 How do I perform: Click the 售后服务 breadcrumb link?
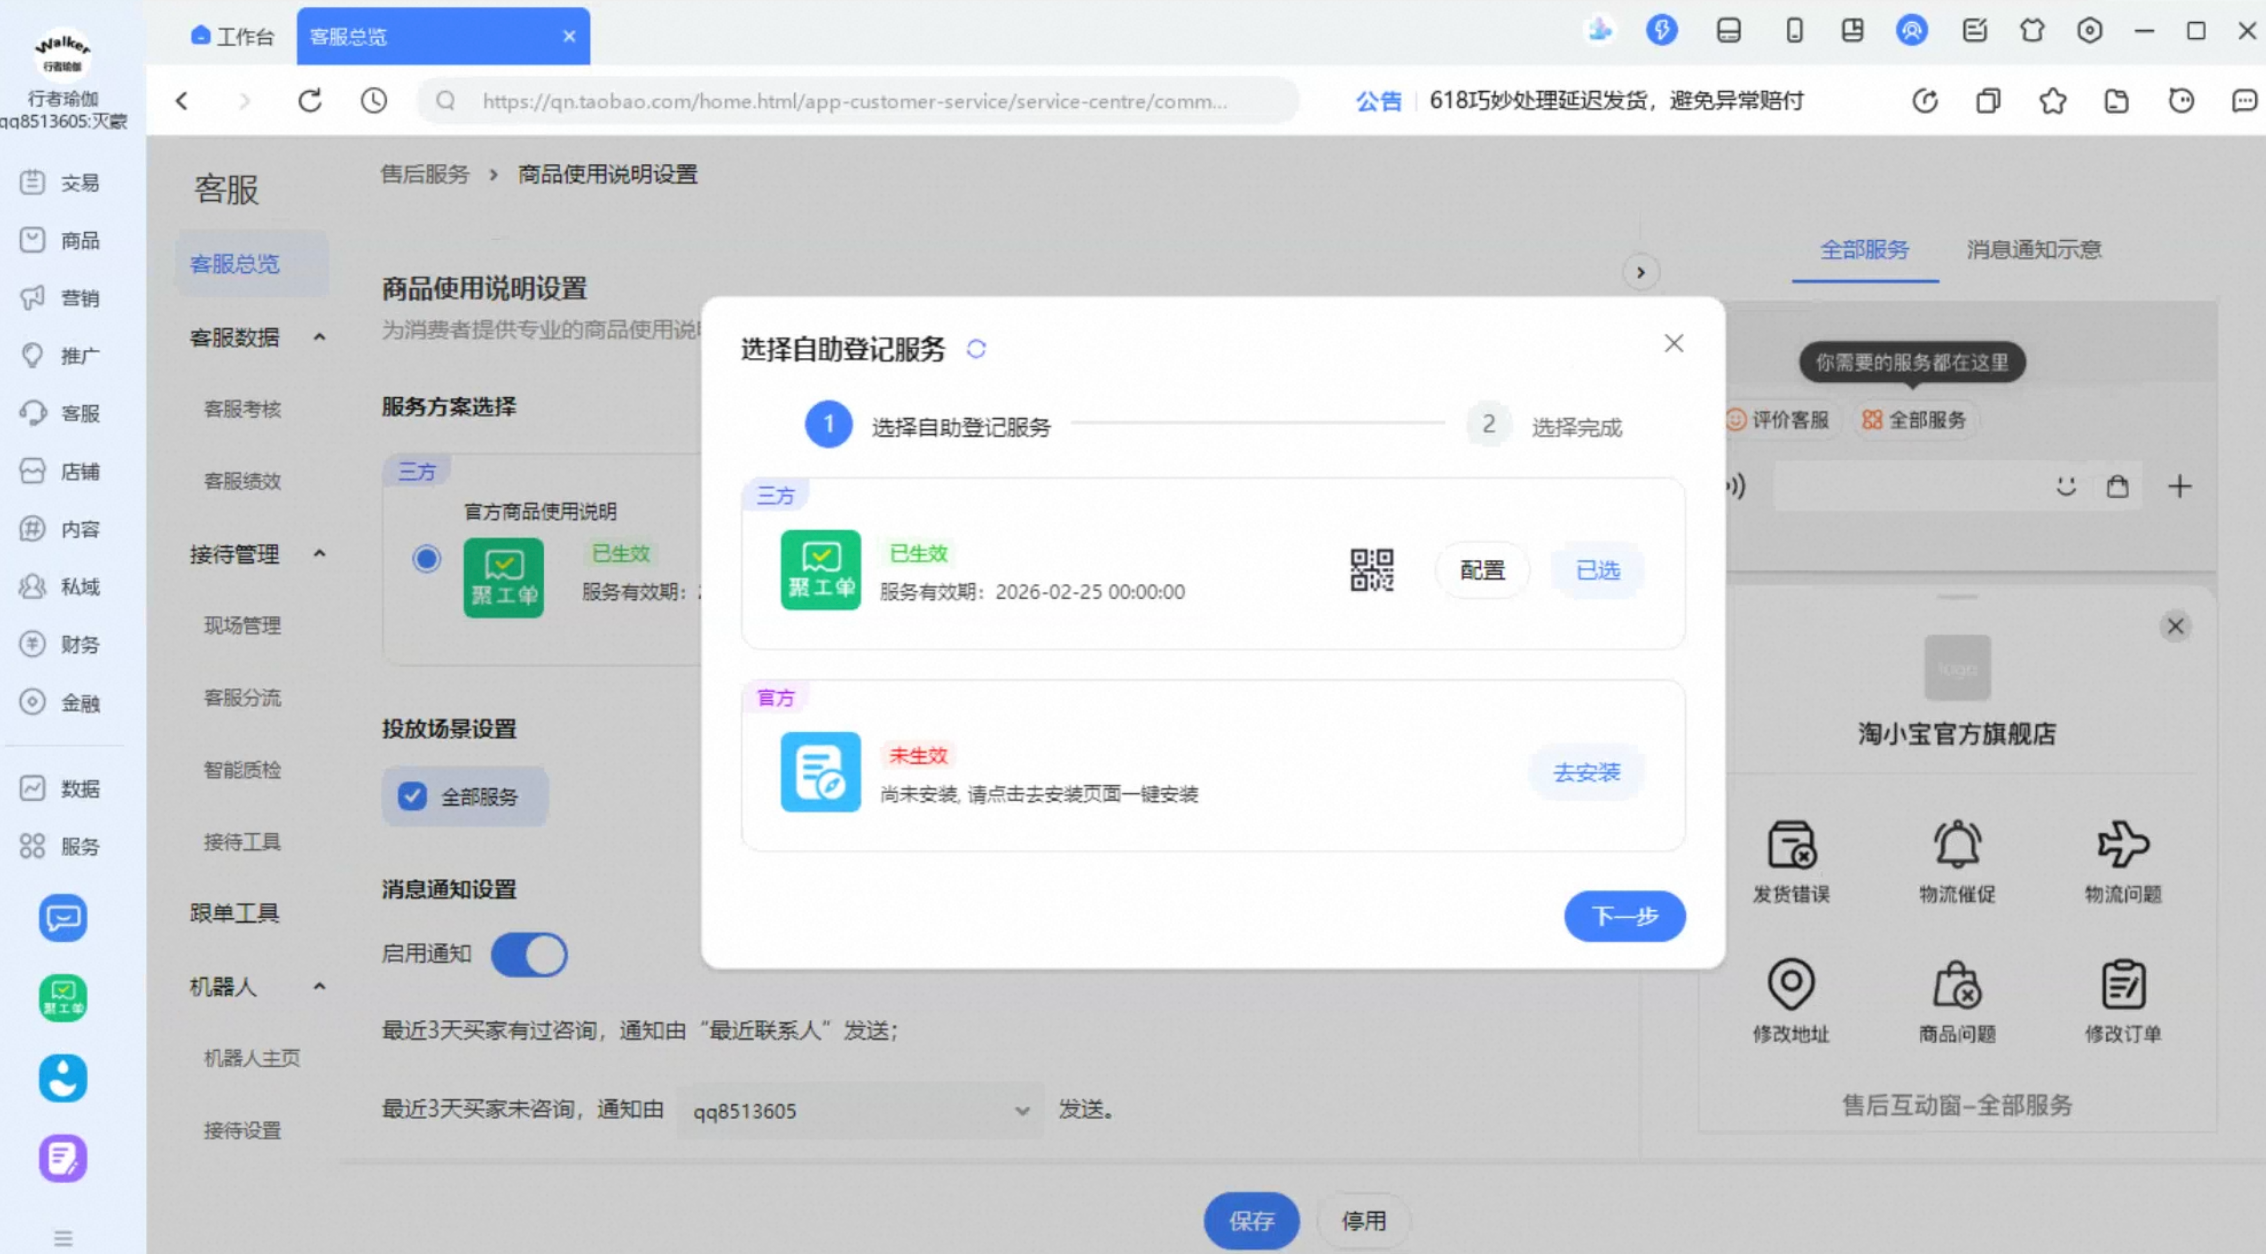pos(425,175)
